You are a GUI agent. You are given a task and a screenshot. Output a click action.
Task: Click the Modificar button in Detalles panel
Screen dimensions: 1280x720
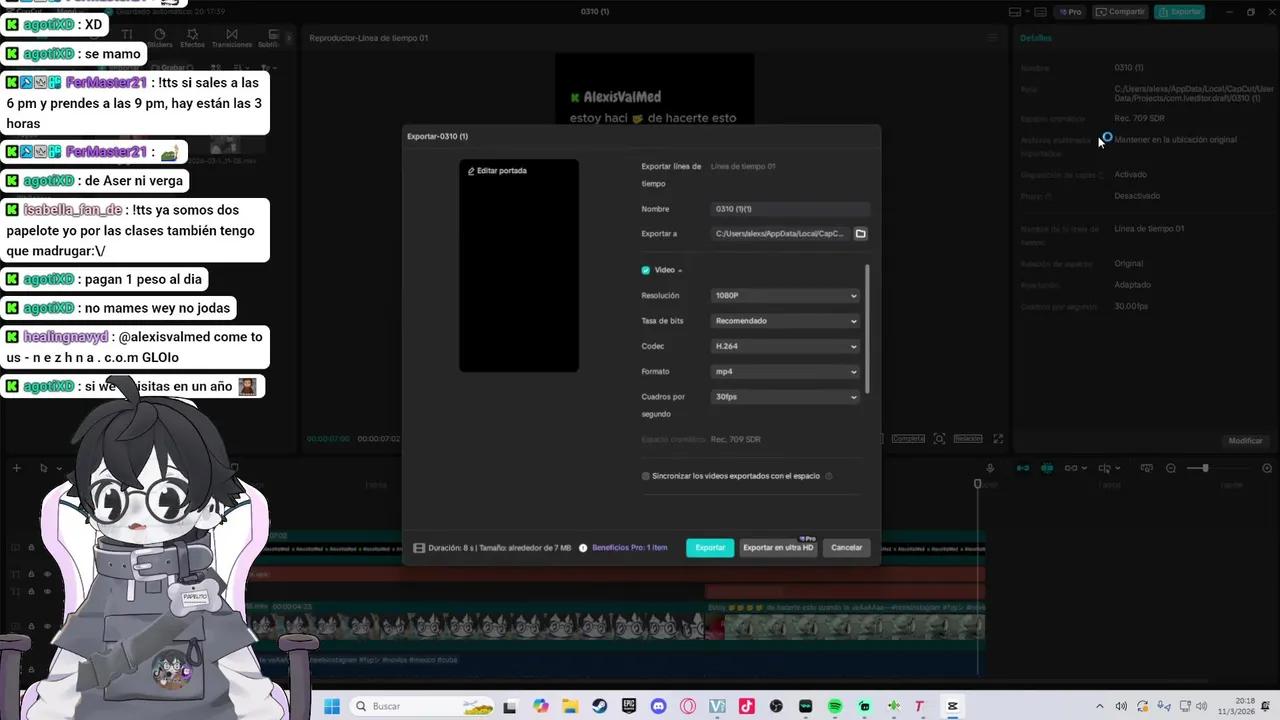[x=1245, y=441]
